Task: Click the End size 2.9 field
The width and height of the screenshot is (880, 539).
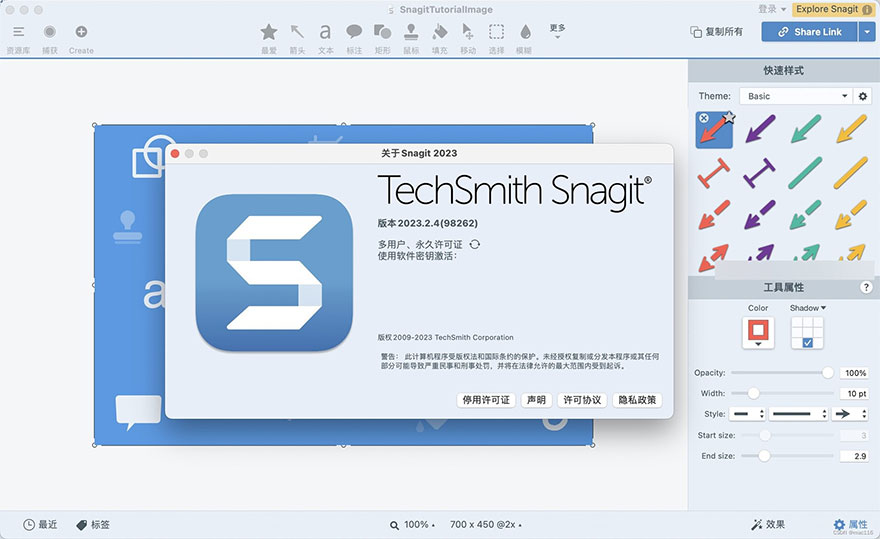Action: [854, 456]
